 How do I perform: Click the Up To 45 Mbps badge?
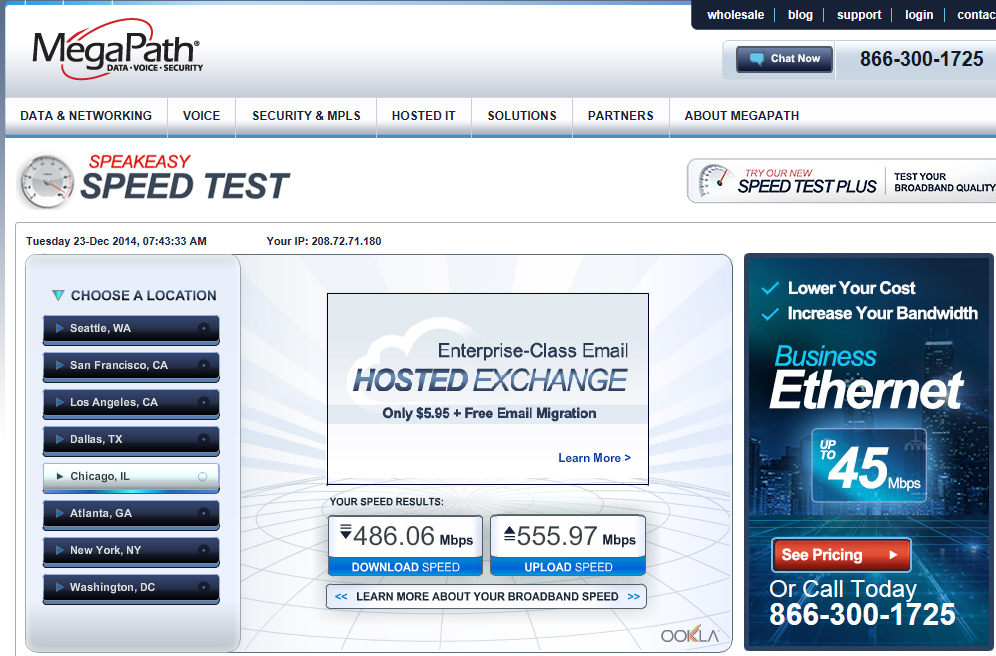coord(869,466)
